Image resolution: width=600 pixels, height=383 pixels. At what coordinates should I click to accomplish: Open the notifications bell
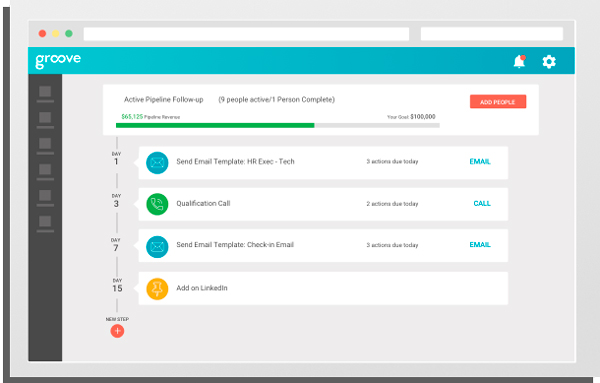click(x=519, y=61)
